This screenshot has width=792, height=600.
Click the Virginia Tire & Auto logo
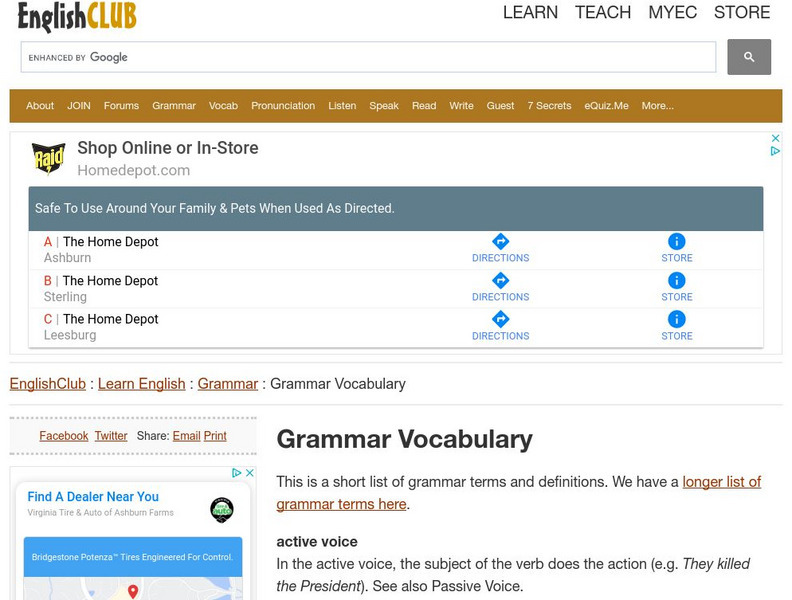tap(222, 510)
